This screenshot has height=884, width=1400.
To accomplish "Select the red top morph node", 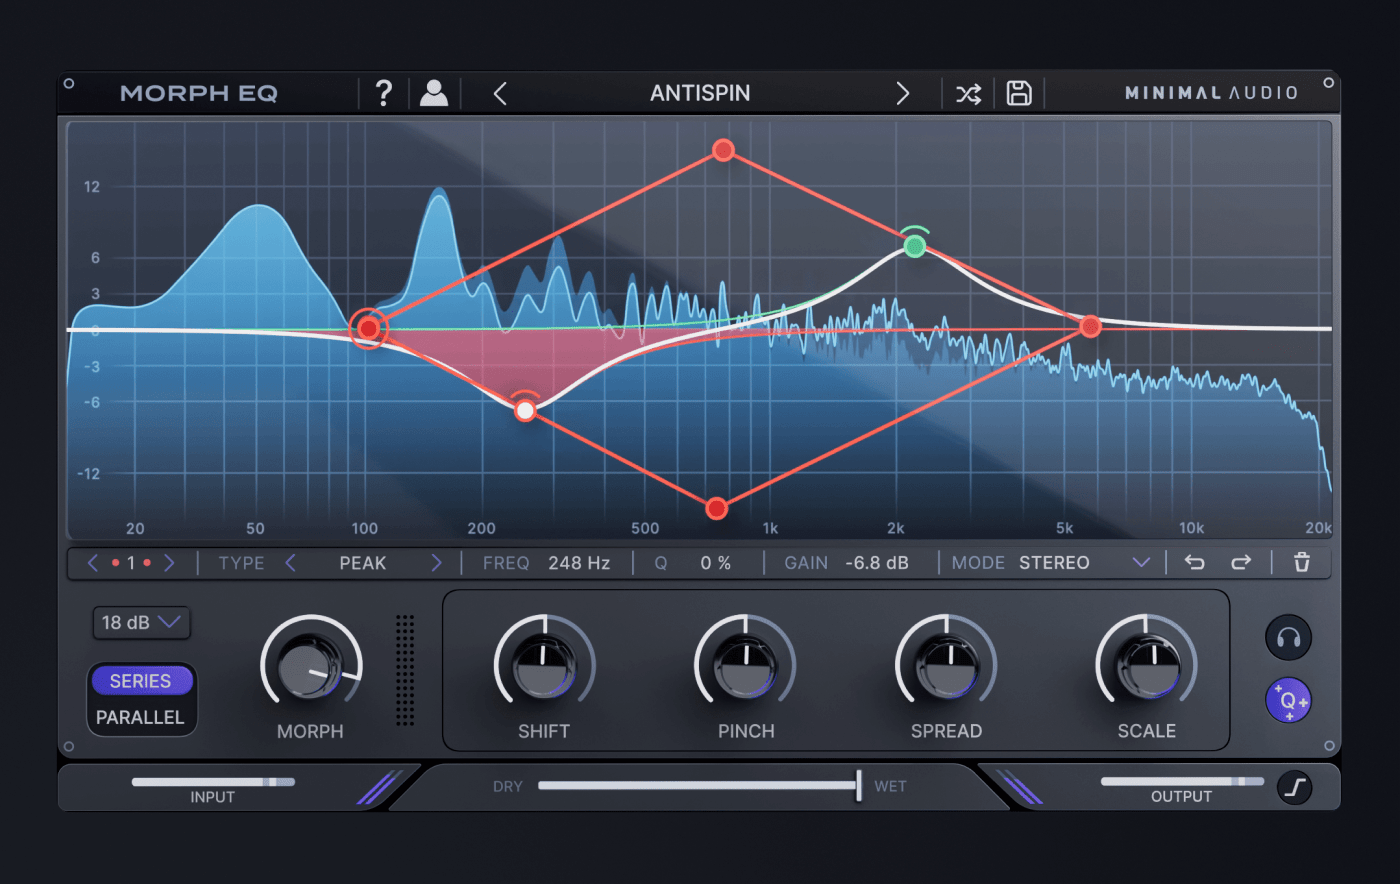I will 724,150.
